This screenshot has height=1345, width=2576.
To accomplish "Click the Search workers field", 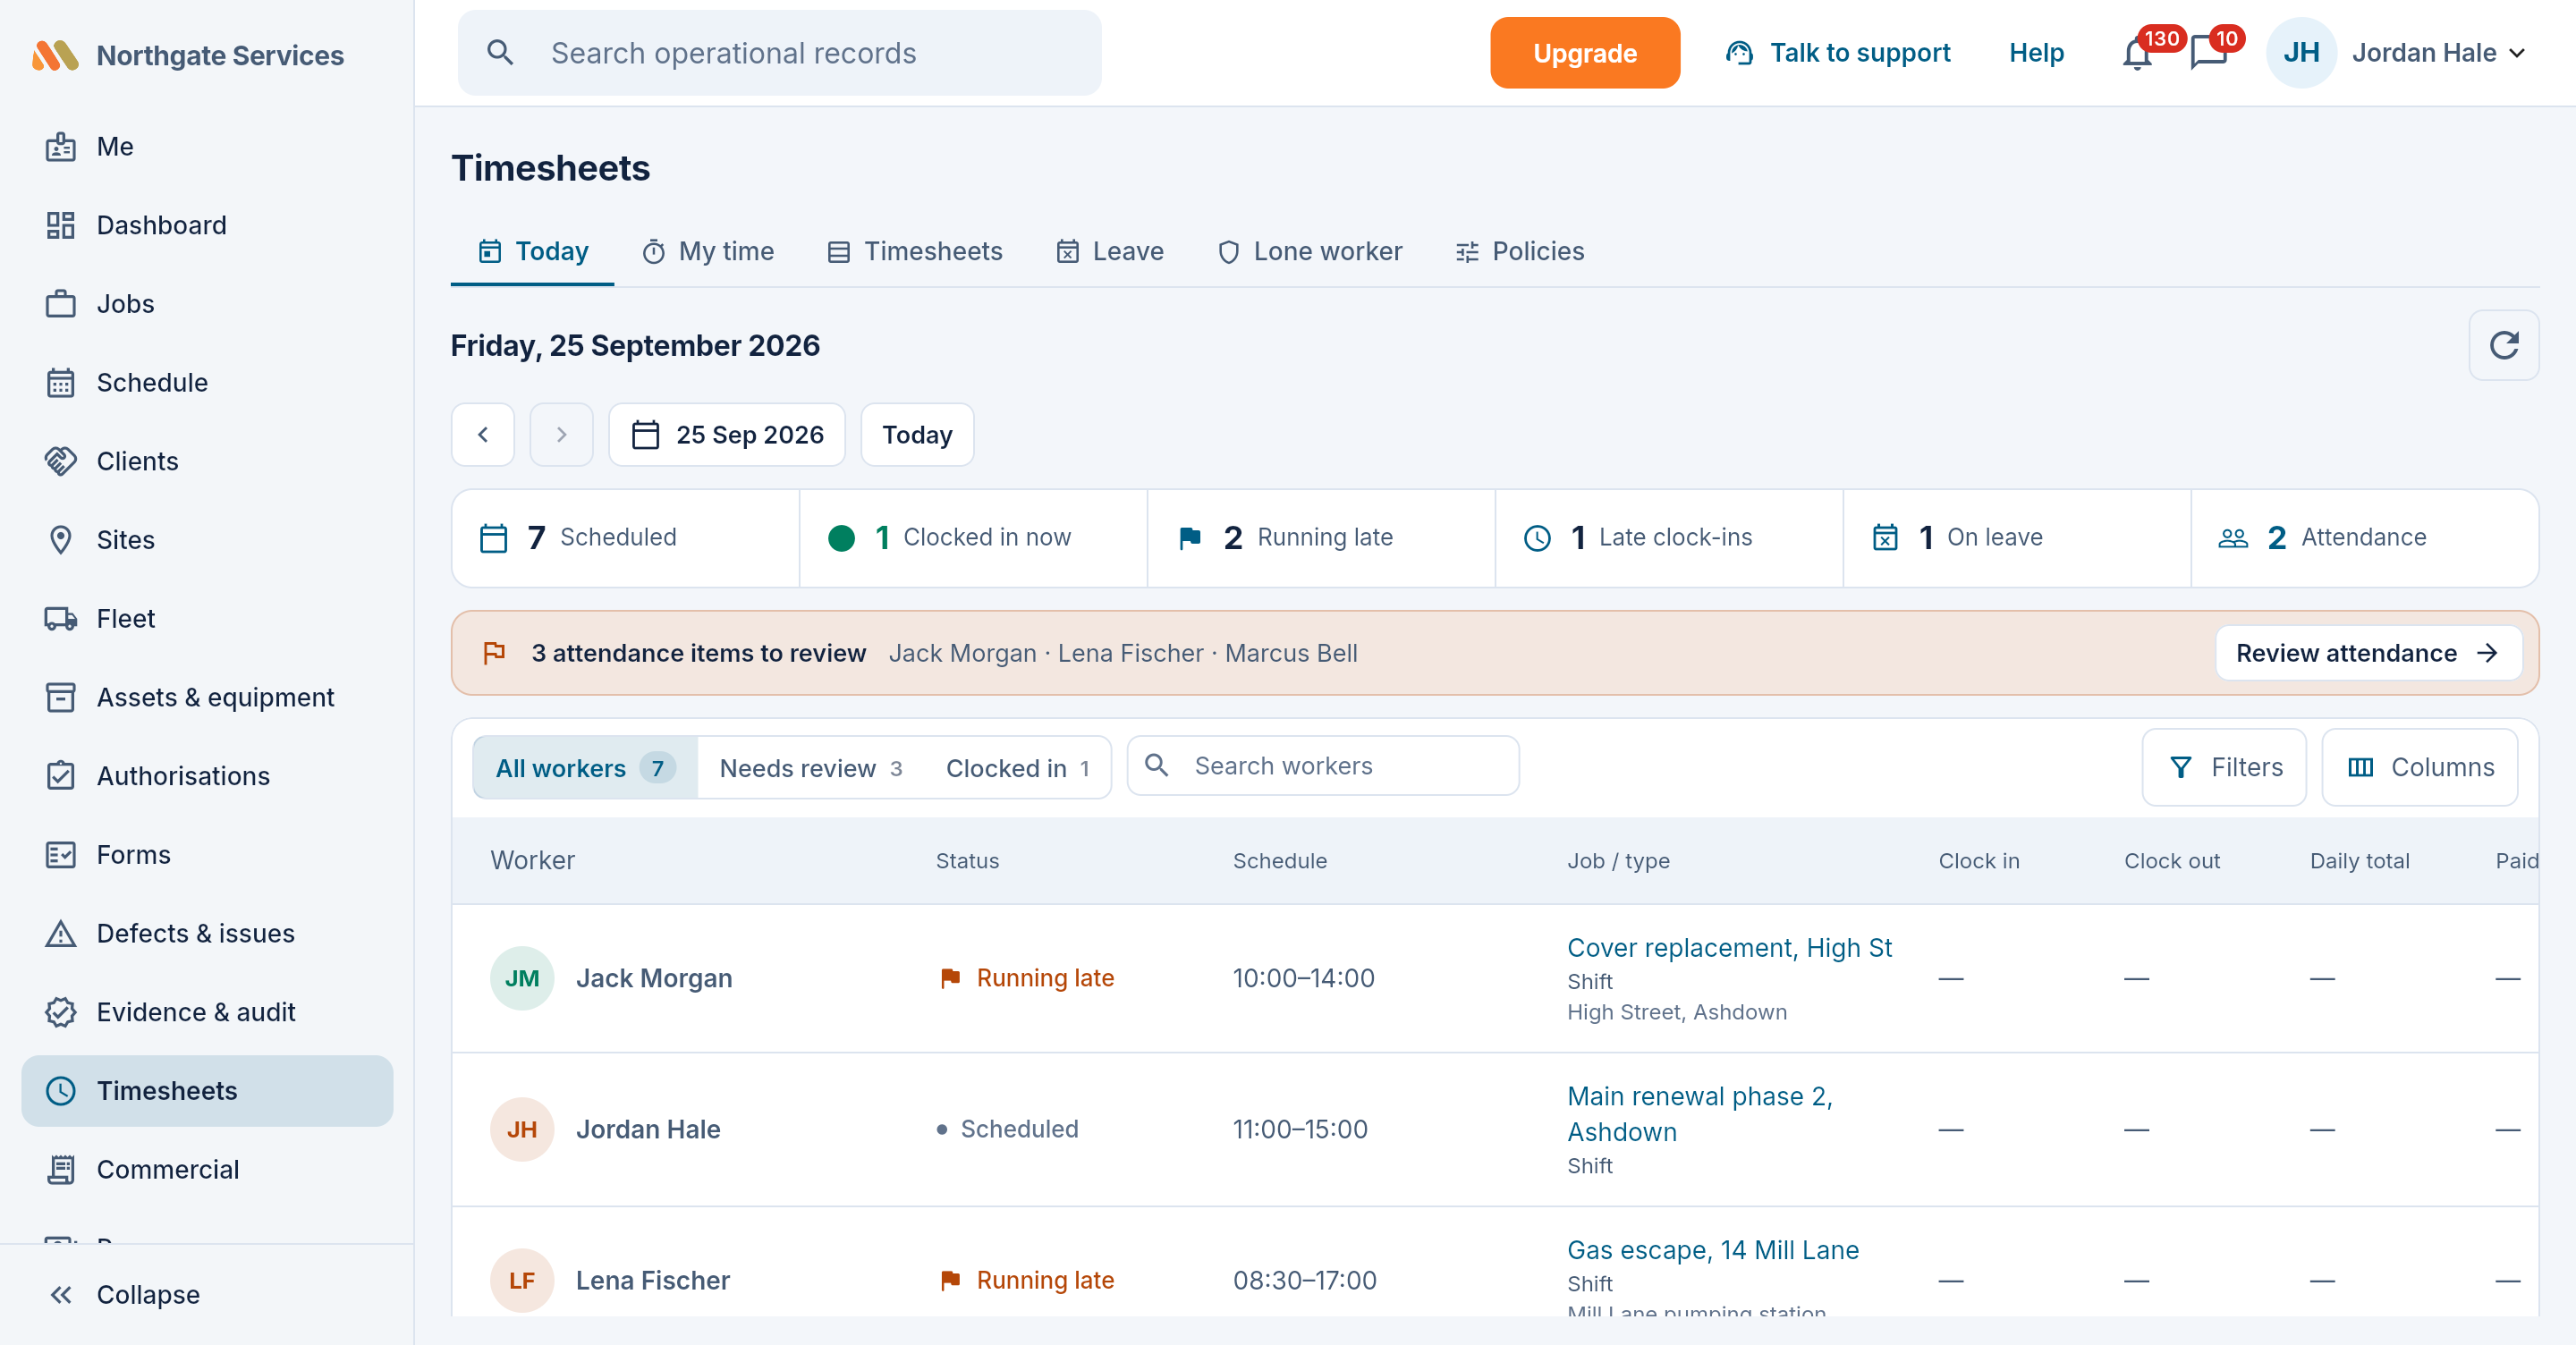I will (1323, 766).
